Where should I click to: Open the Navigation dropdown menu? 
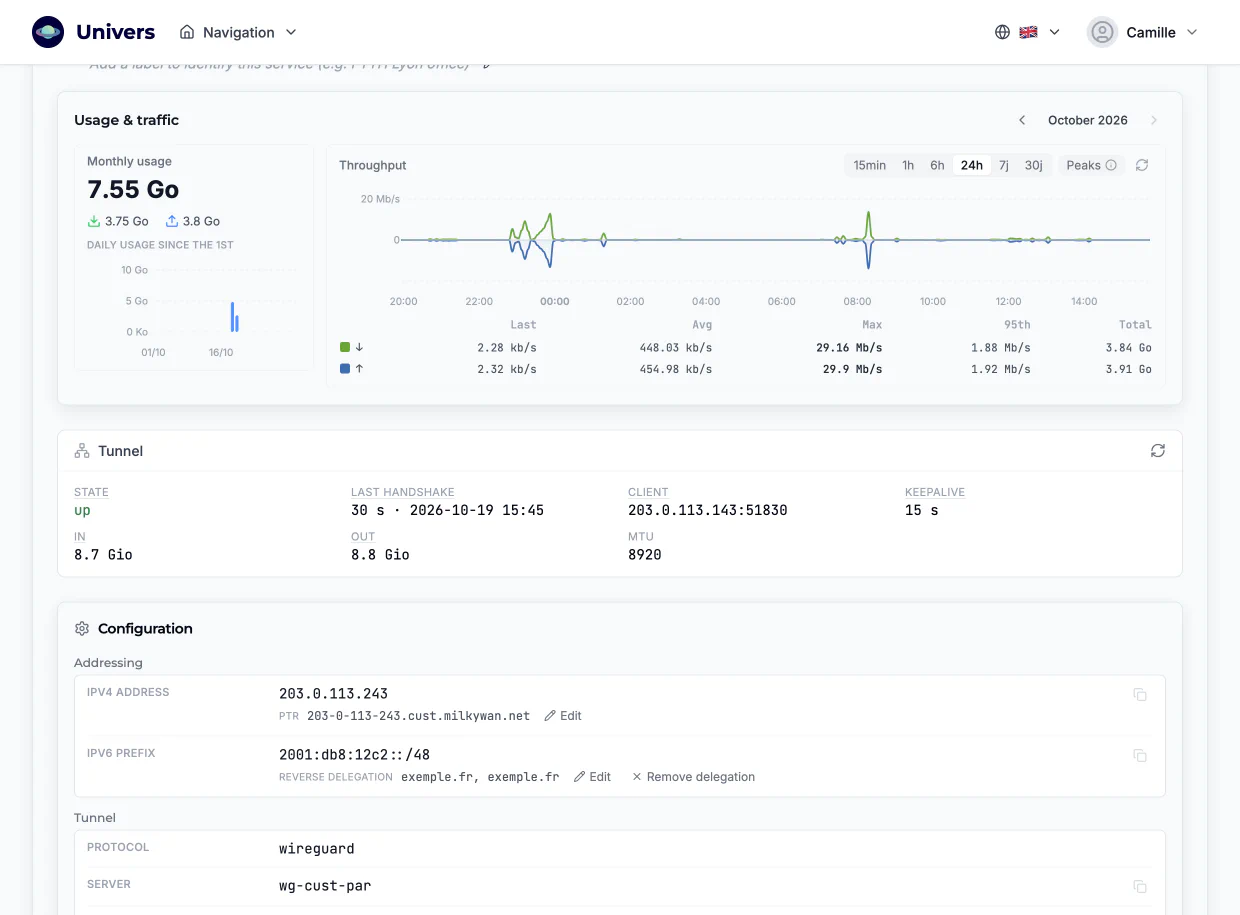[238, 32]
